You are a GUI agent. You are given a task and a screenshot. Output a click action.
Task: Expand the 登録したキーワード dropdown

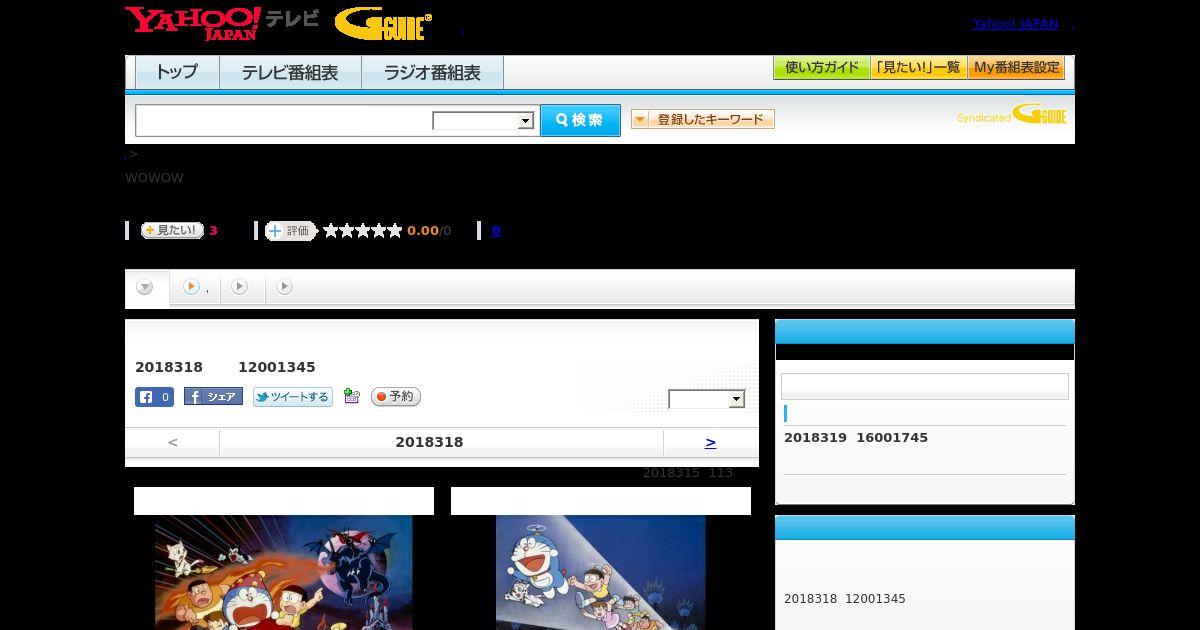click(703, 119)
